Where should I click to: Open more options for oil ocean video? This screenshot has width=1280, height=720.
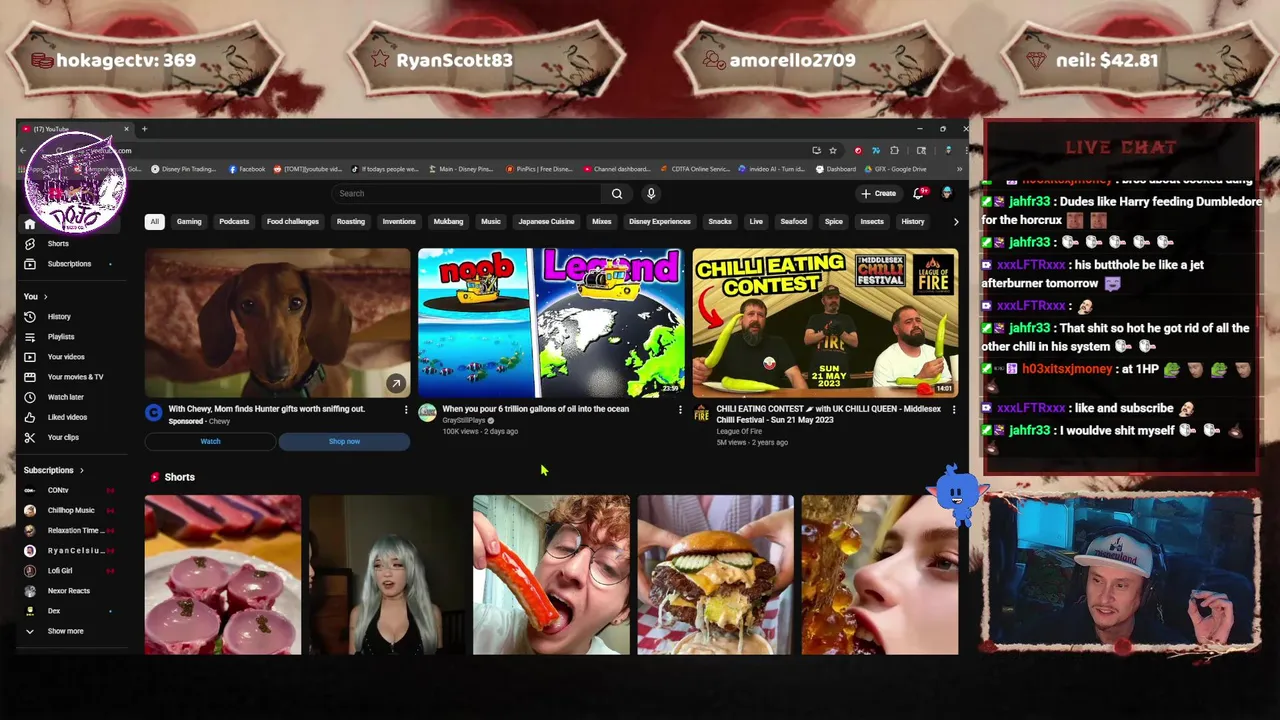(x=680, y=409)
